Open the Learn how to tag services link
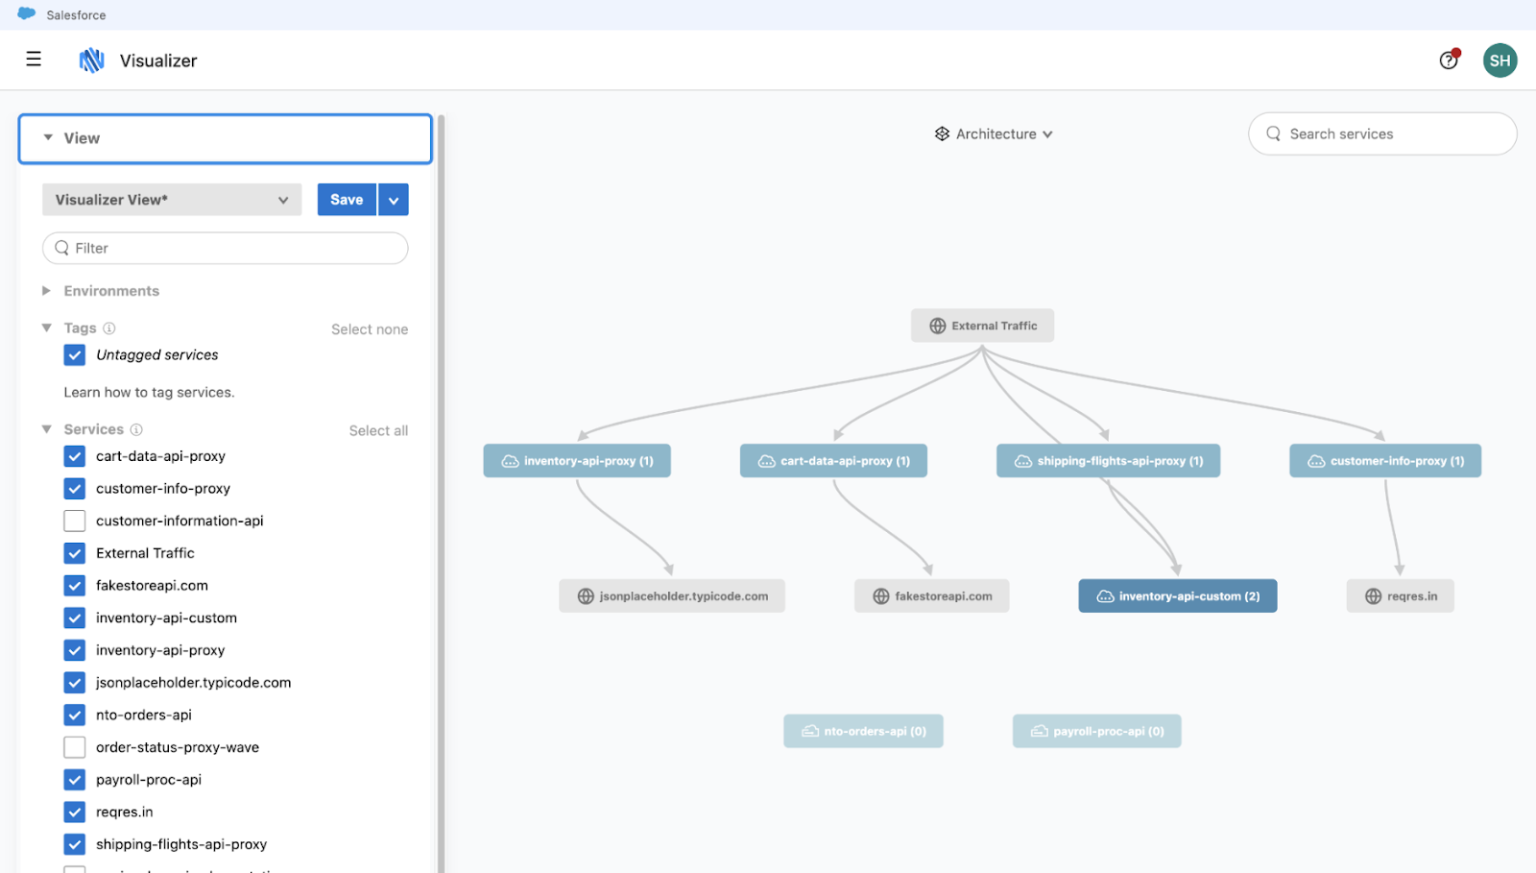The width and height of the screenshot is (1536, 873). coord(148,392)
